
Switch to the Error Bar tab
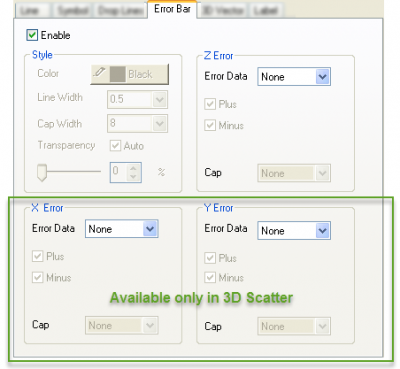pos(172,9)
